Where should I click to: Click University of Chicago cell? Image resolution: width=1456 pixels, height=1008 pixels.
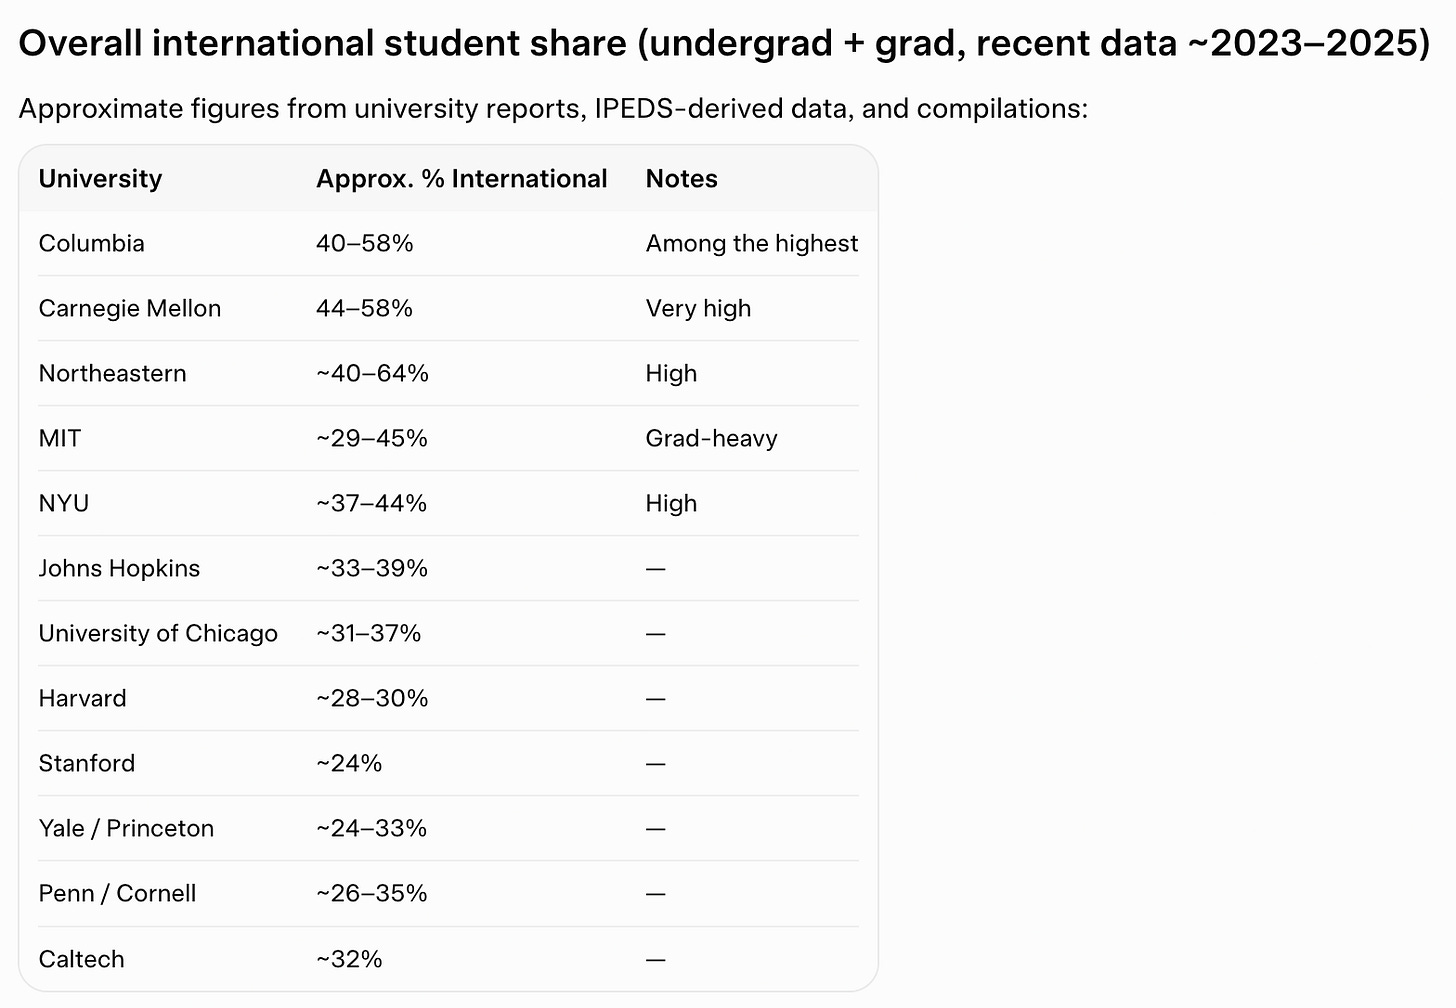tap(158, 634)
